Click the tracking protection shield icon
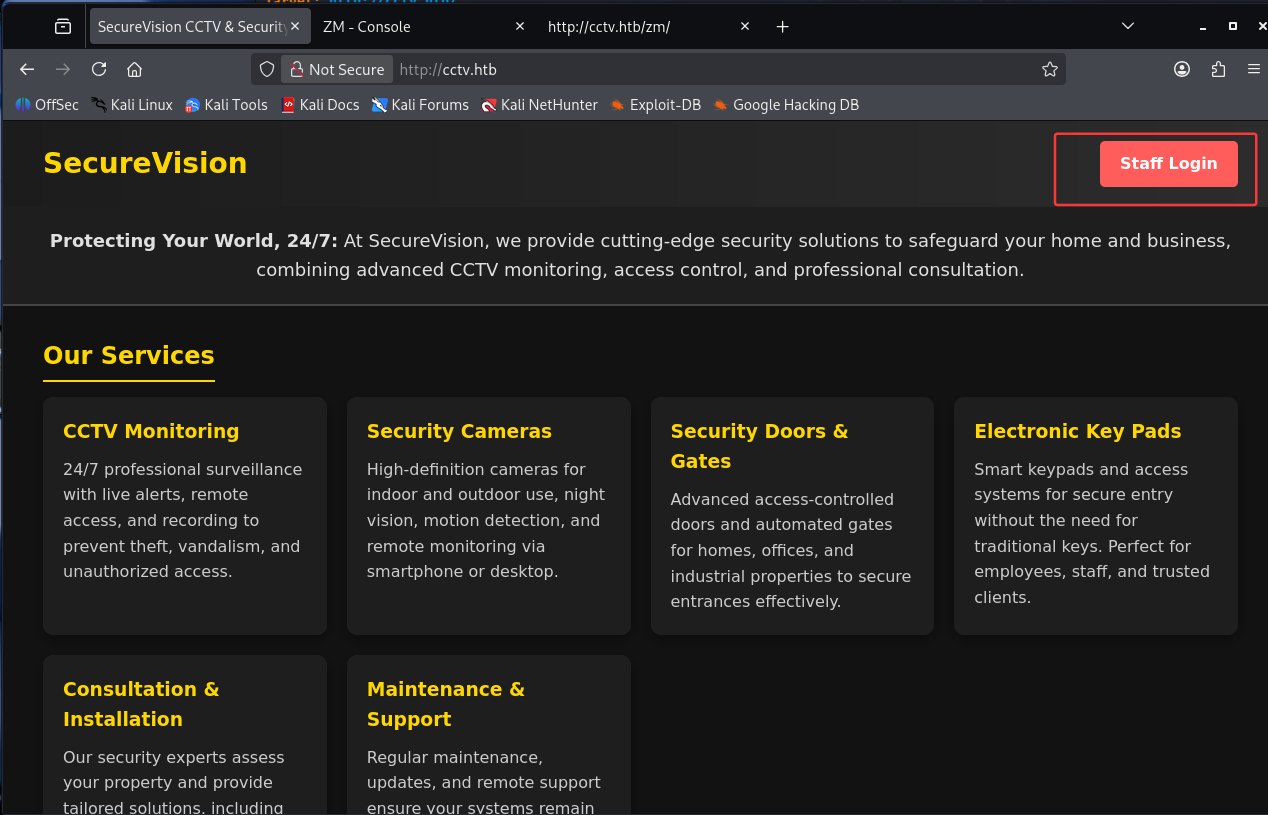The image size is (1268, 815). [267, 69]
